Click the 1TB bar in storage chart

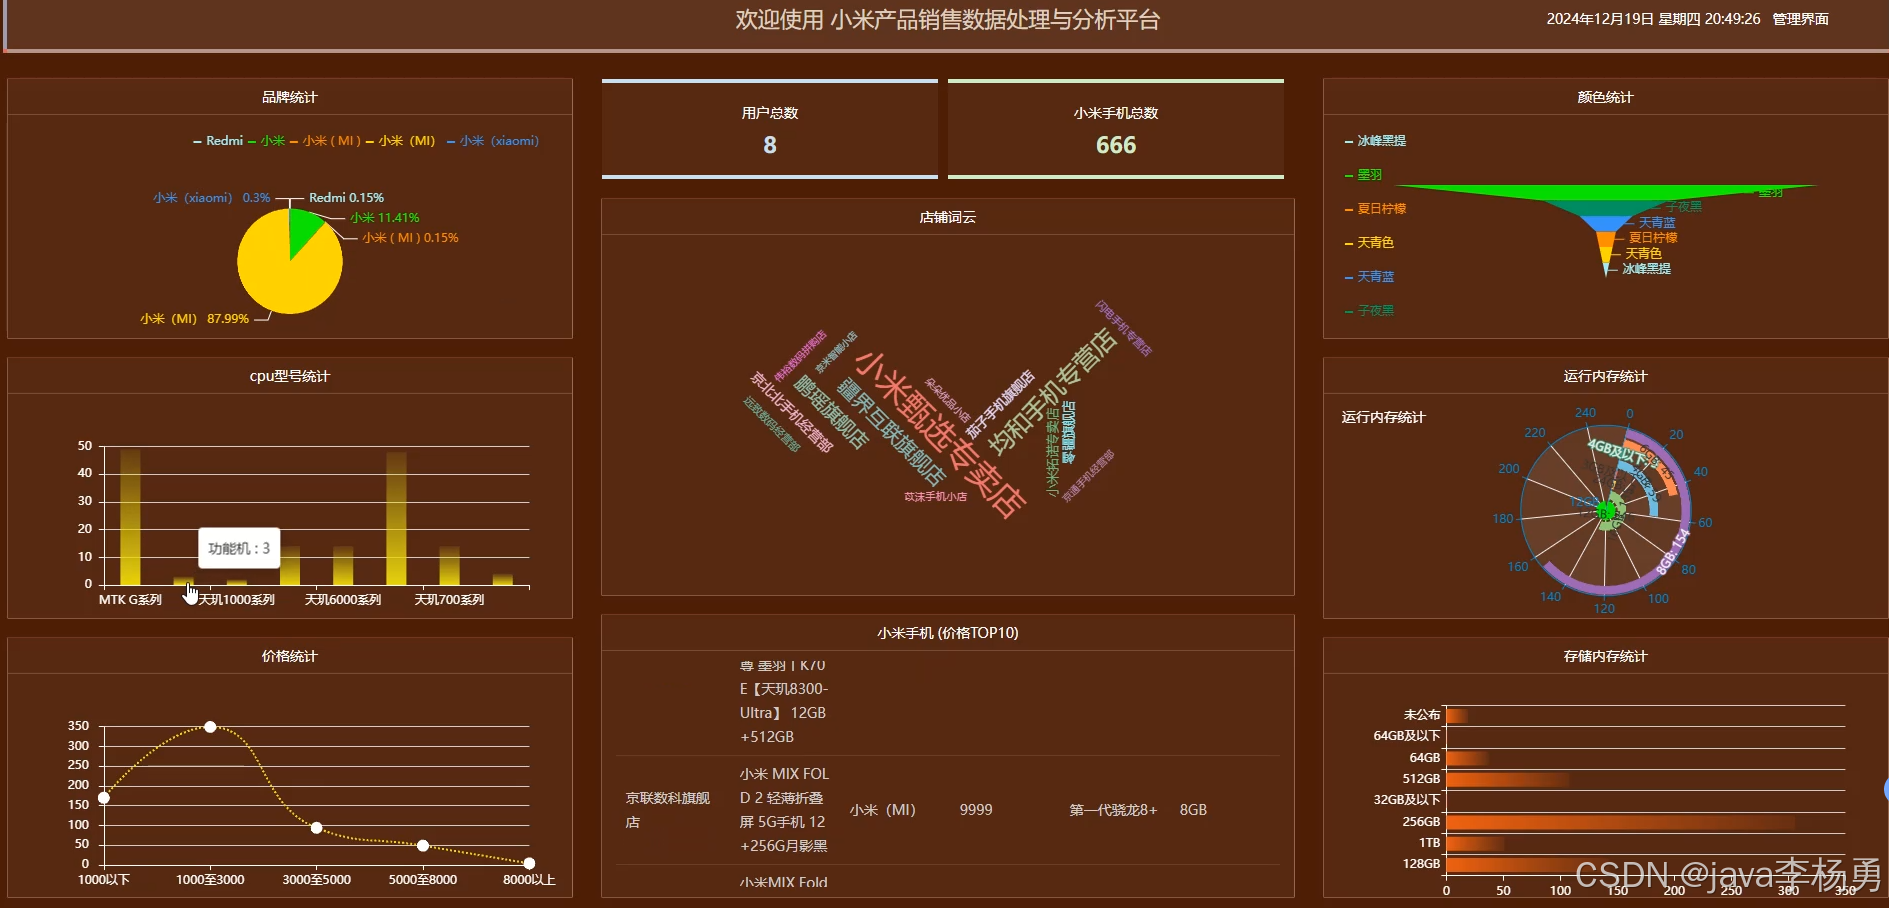[1475, 843]
